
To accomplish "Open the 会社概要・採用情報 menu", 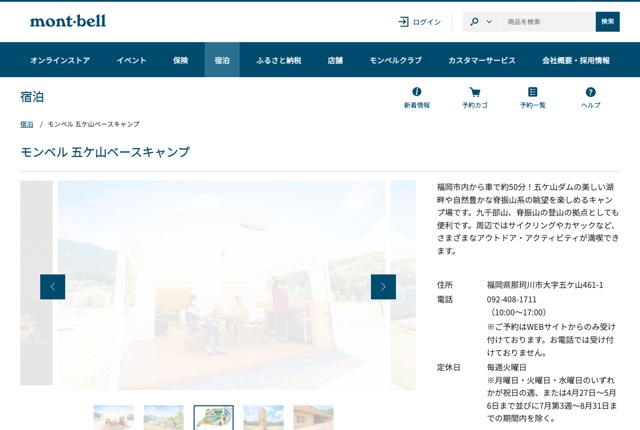I will (576, 60).
